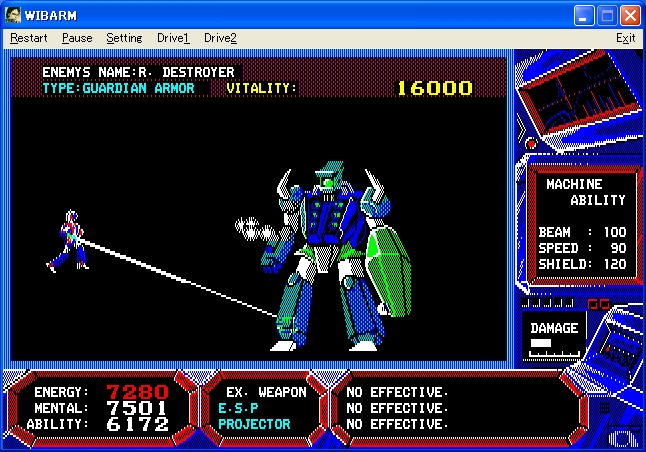Viewport: 646px width, 452px height.
Task: Click the SHIELD: 120 stat
Action: pyautogui.click(x=582, y=264)
